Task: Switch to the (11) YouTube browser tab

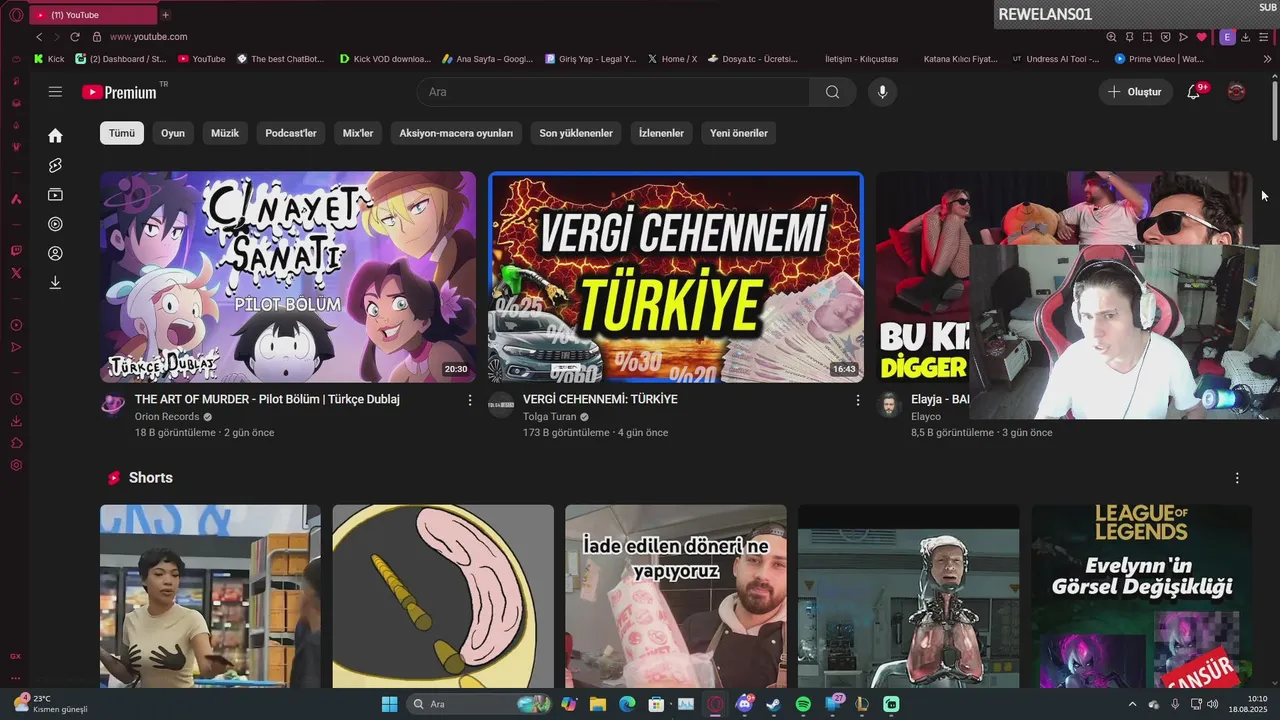Action: pyautogui.click(x=93, y=15)
